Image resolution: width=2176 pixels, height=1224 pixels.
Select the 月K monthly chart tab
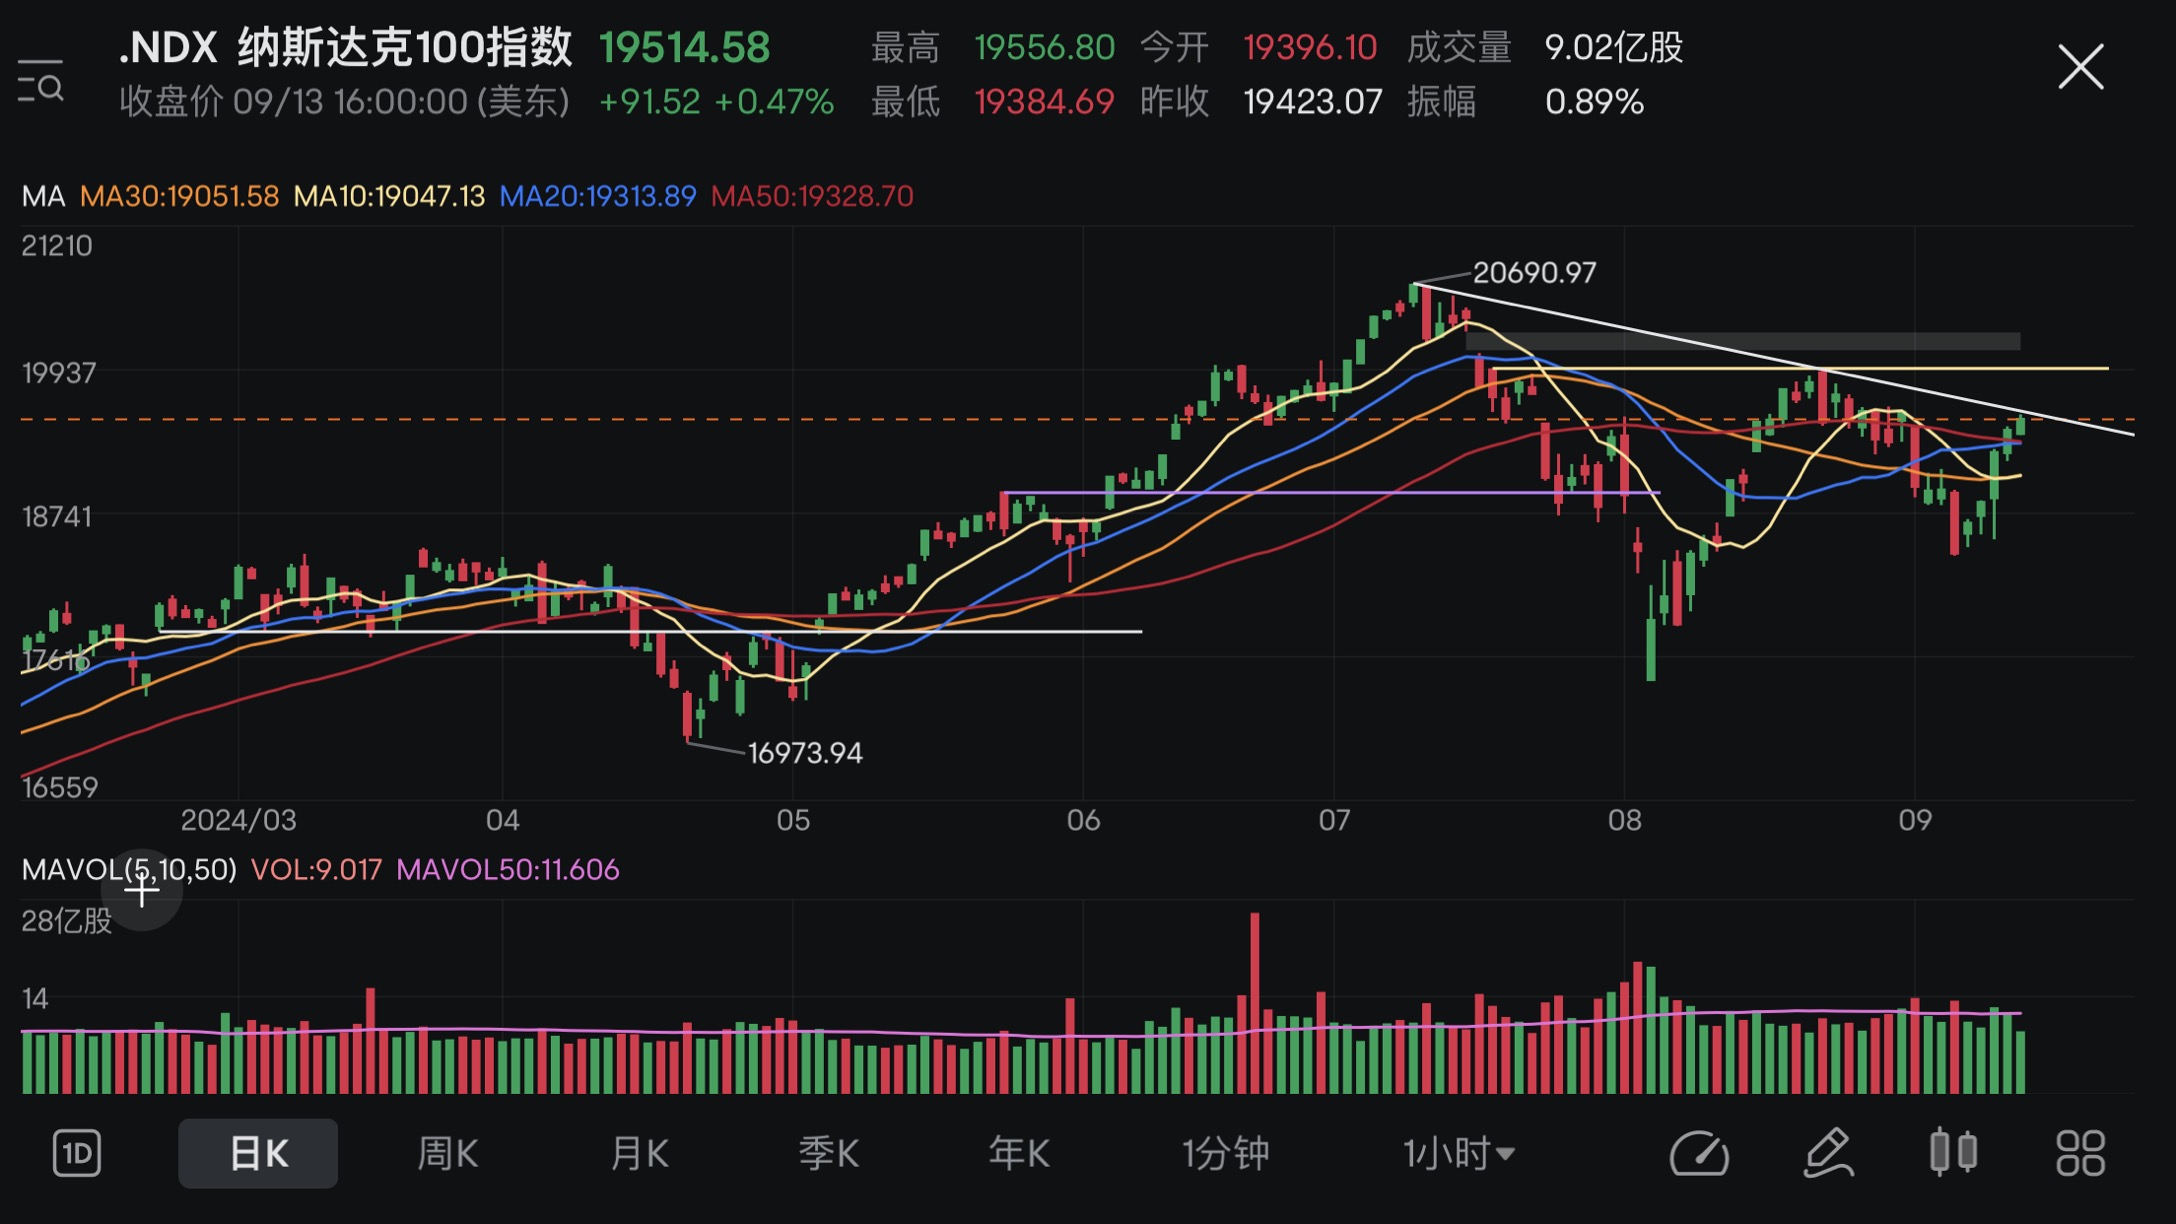click(638, 1154)
